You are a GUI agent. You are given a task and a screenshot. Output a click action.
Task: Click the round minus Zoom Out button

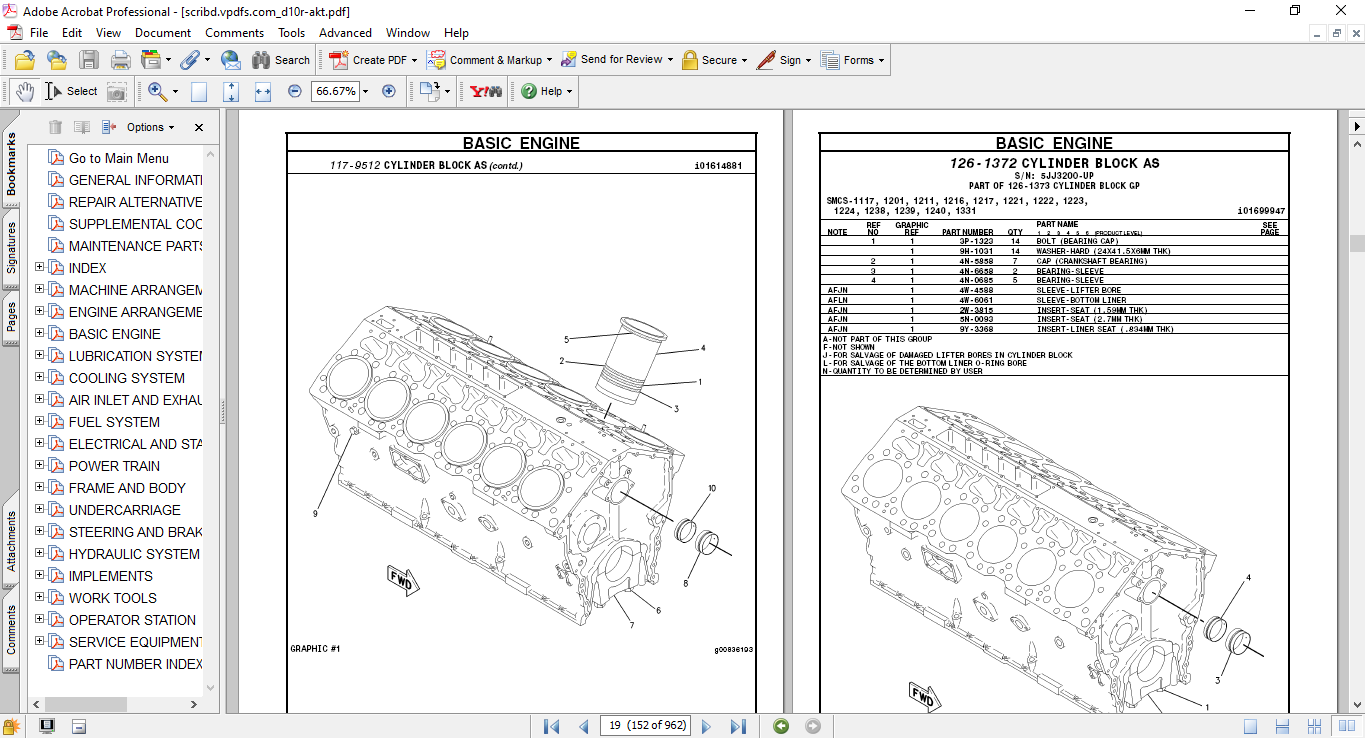click(x=295, y=91)
